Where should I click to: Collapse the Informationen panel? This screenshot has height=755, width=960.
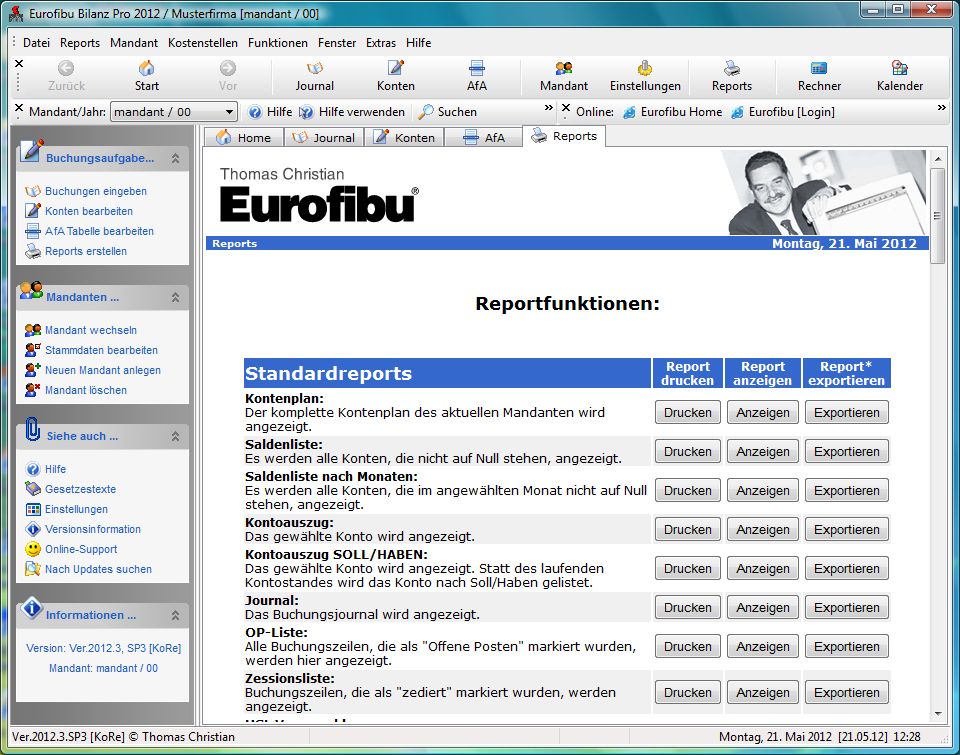pyautogui.click(x=176, y=615)
